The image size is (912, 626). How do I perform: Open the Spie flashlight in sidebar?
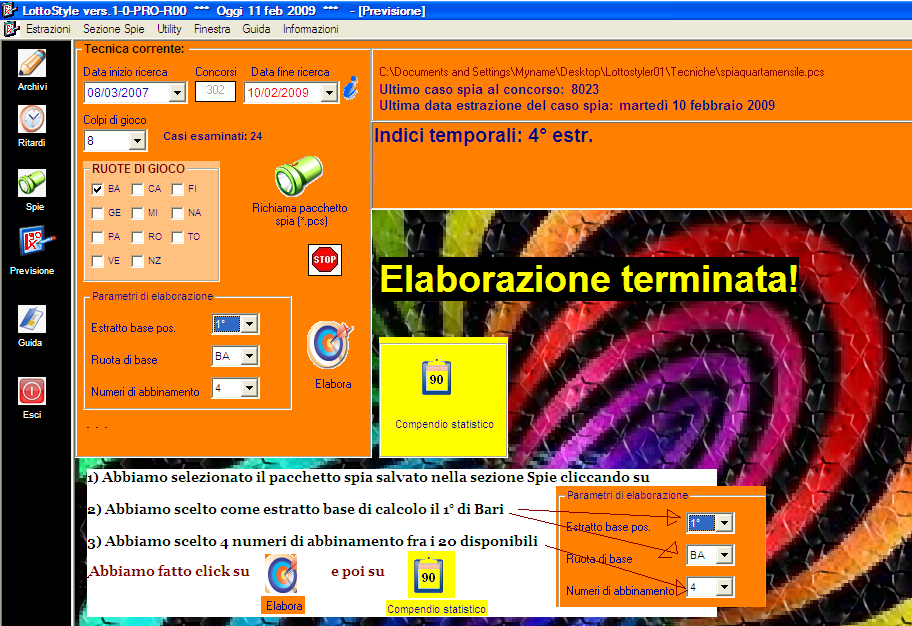[32, 183]
